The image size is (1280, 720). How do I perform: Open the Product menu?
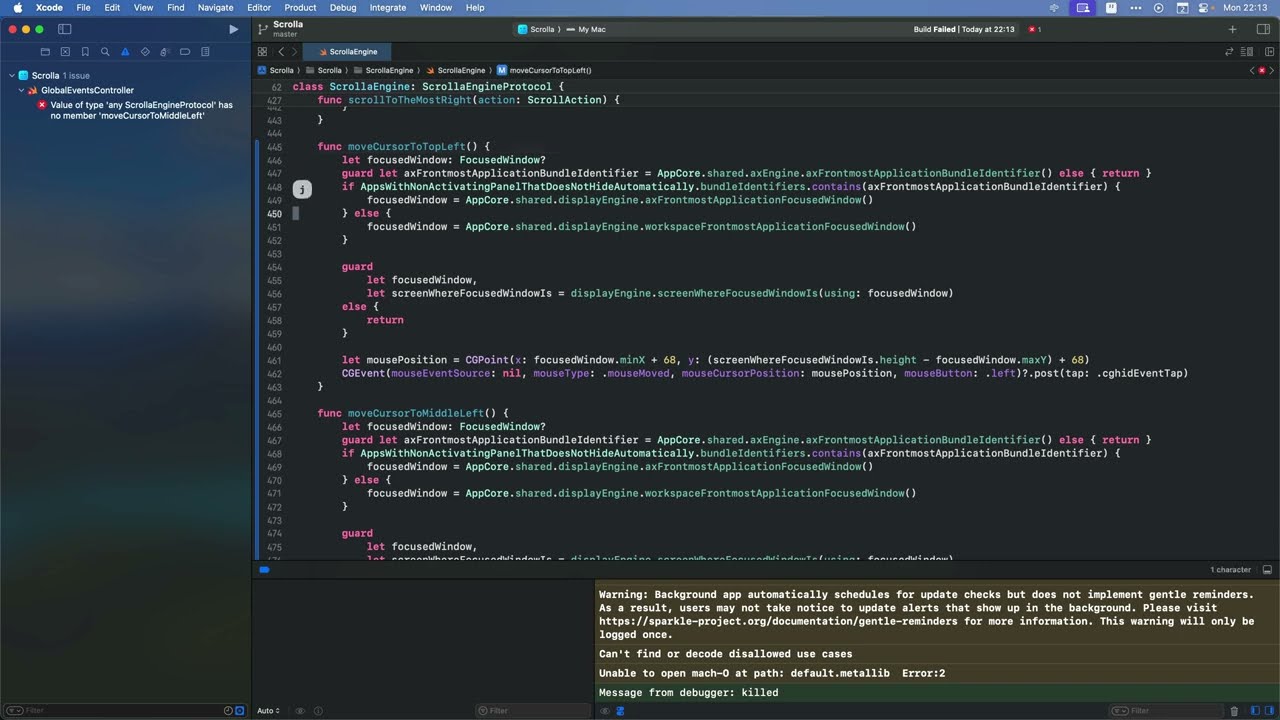(x=300, y=7)
